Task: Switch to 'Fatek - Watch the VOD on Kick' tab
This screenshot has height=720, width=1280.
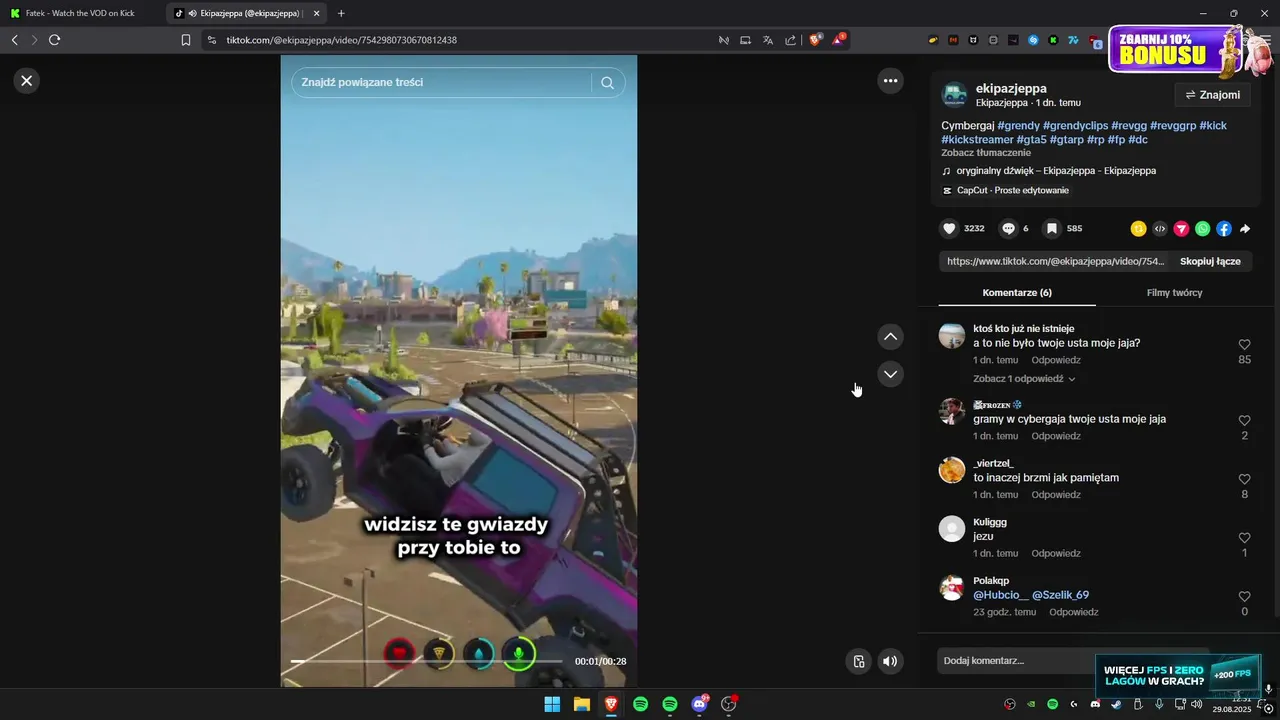Action: [x=80, y=13]
